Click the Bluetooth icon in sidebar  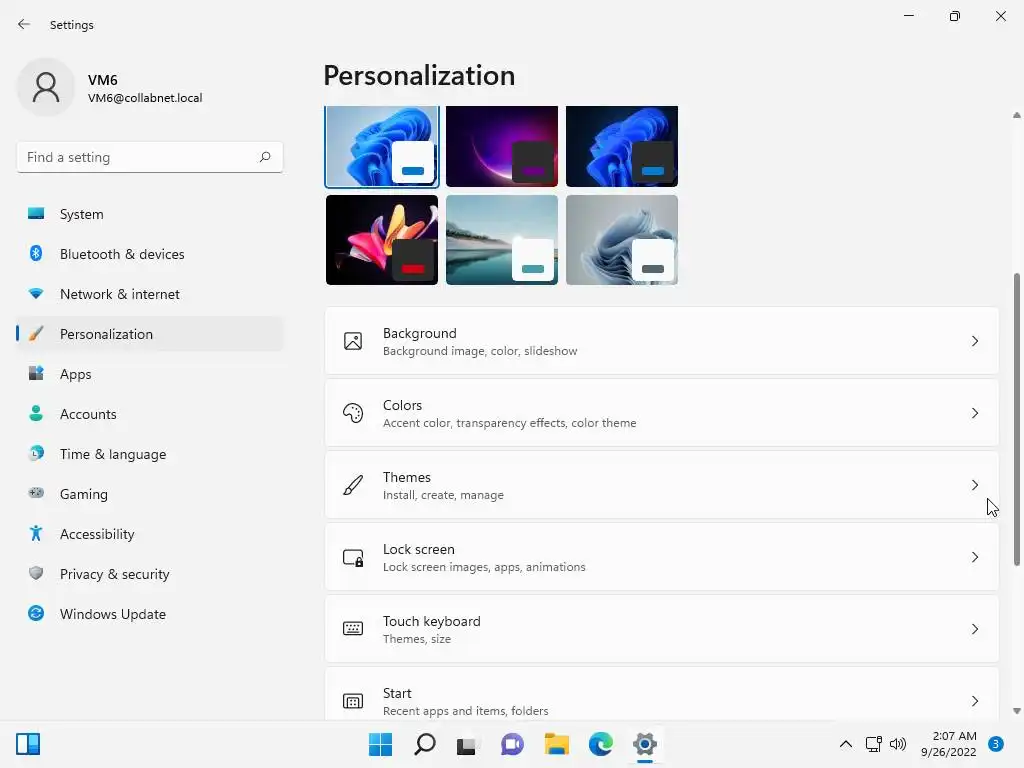tap(36, 253)
